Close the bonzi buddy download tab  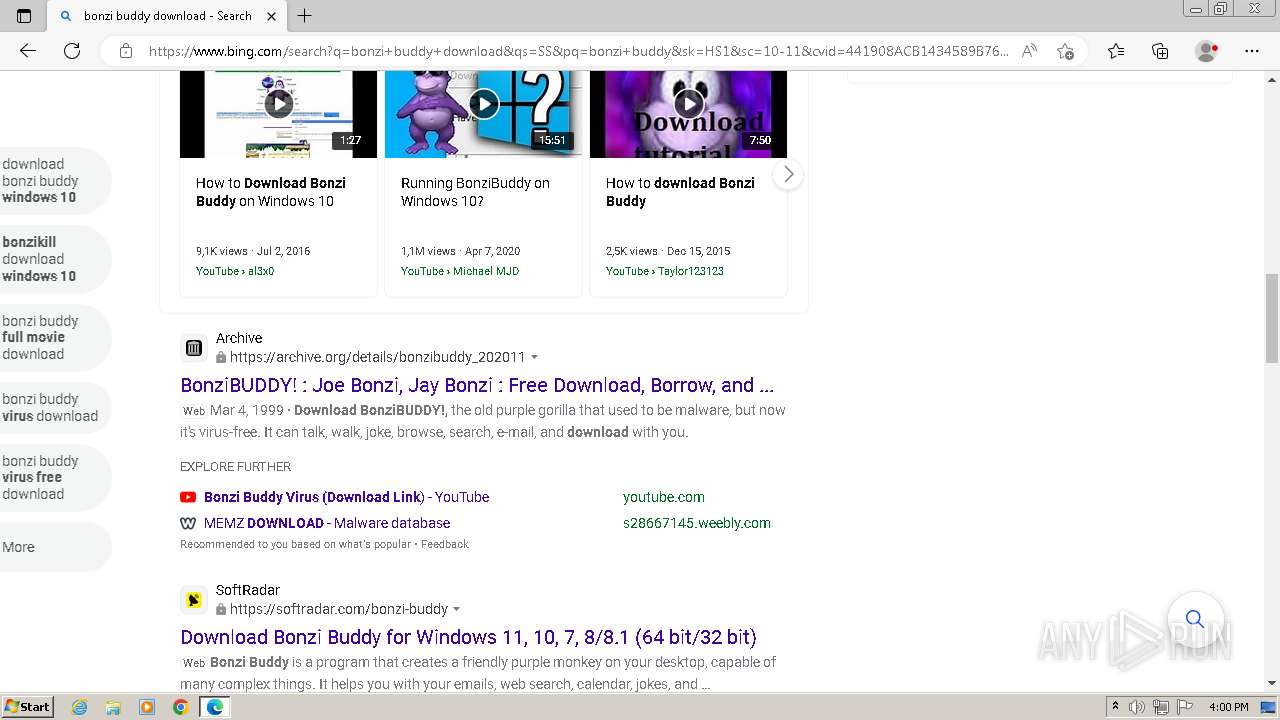click(271, 16)
